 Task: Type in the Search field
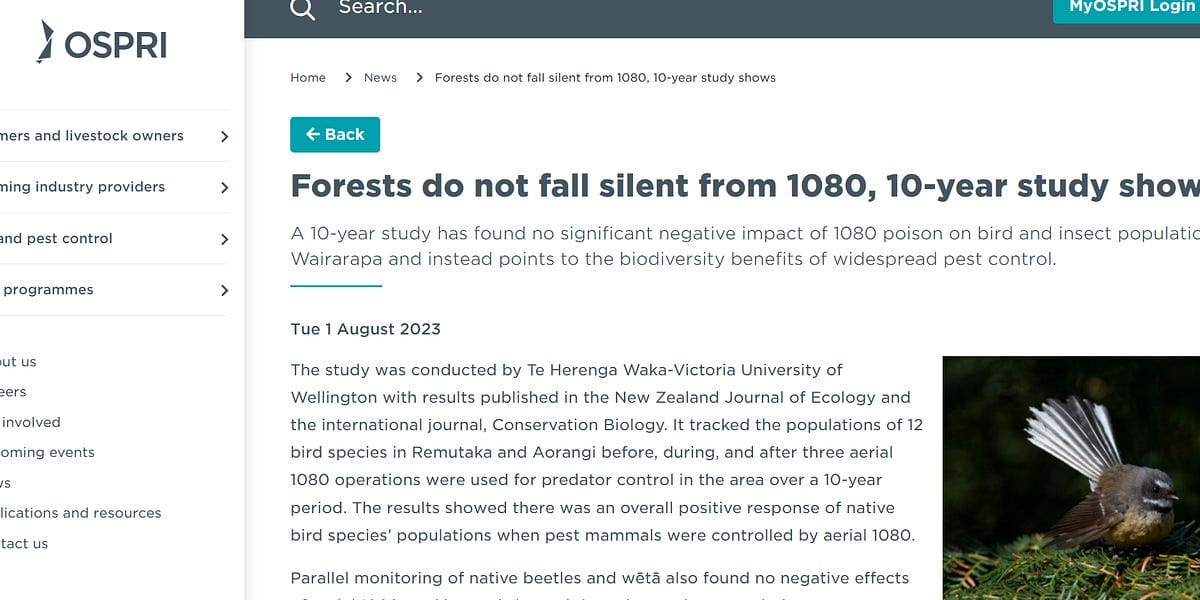pyautogui.click(x=600, y=9)
